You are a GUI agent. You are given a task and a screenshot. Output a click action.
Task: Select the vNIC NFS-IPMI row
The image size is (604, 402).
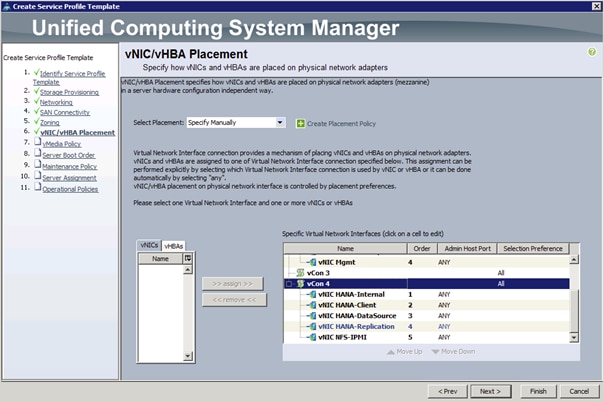click(426, 337)
